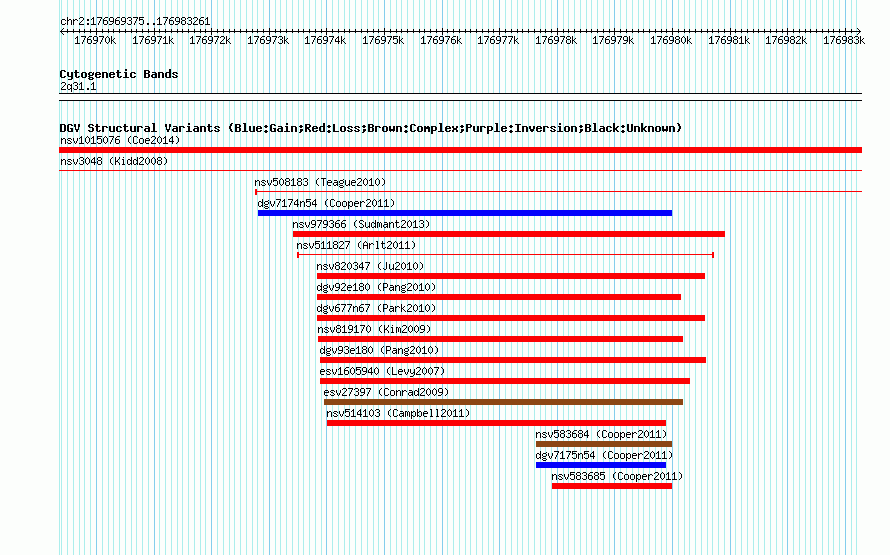Screen dimensions: 890x555
Task: Click the 176975k ruler tick label
Action: (383, 40)
